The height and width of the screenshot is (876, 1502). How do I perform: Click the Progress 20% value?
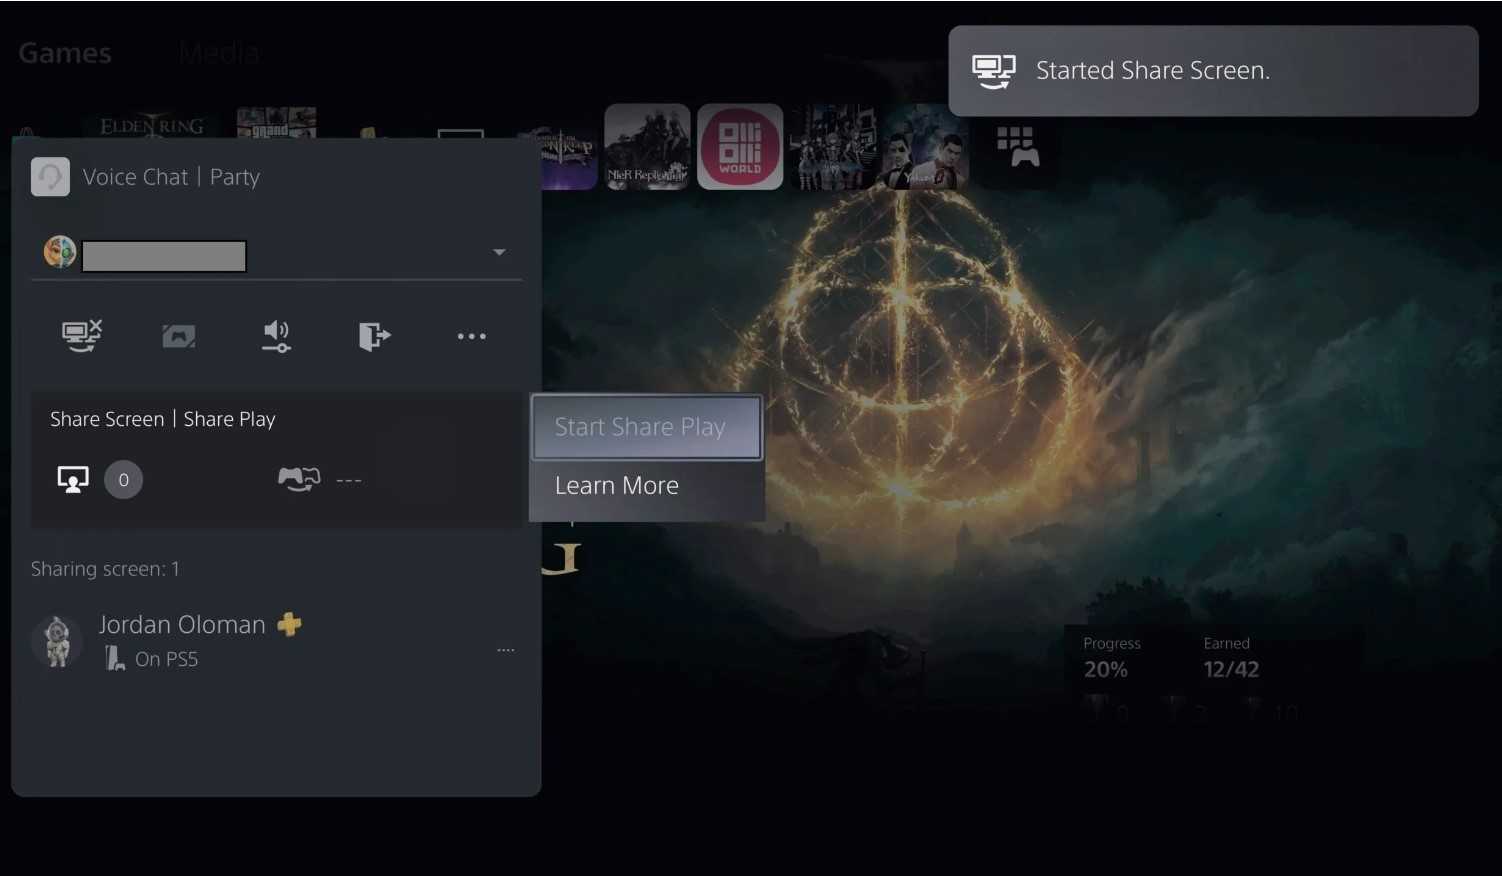point(1106,669)
